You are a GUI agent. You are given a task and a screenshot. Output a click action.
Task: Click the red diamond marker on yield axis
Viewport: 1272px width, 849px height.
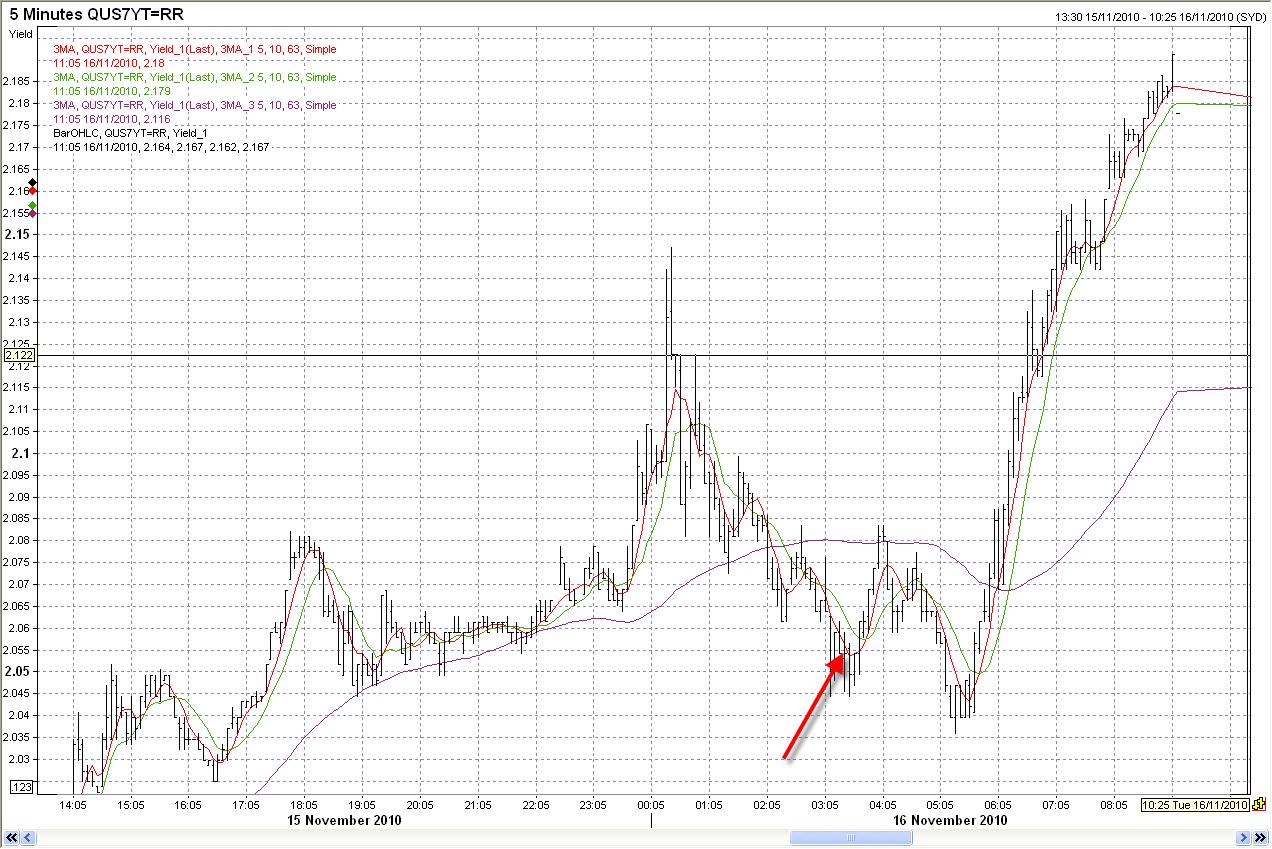click(33, 191)
